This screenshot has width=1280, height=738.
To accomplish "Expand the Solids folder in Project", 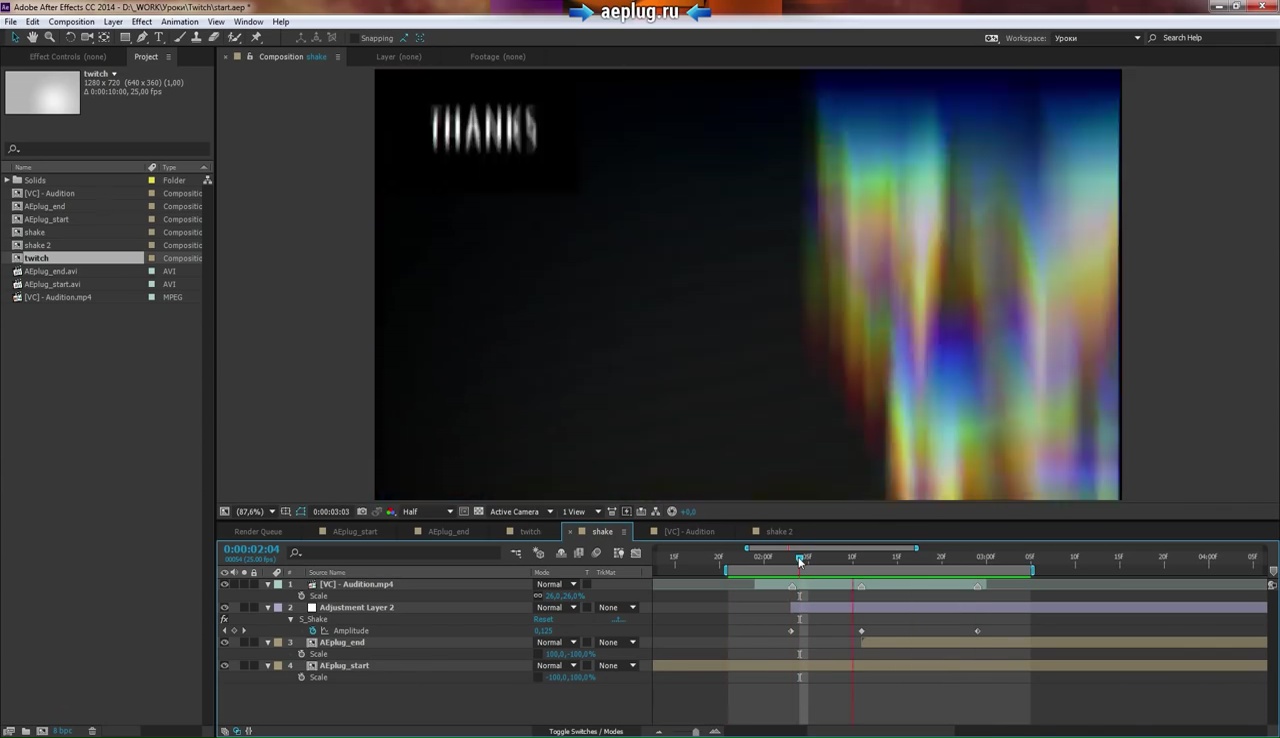I will [x=7, y=181].
